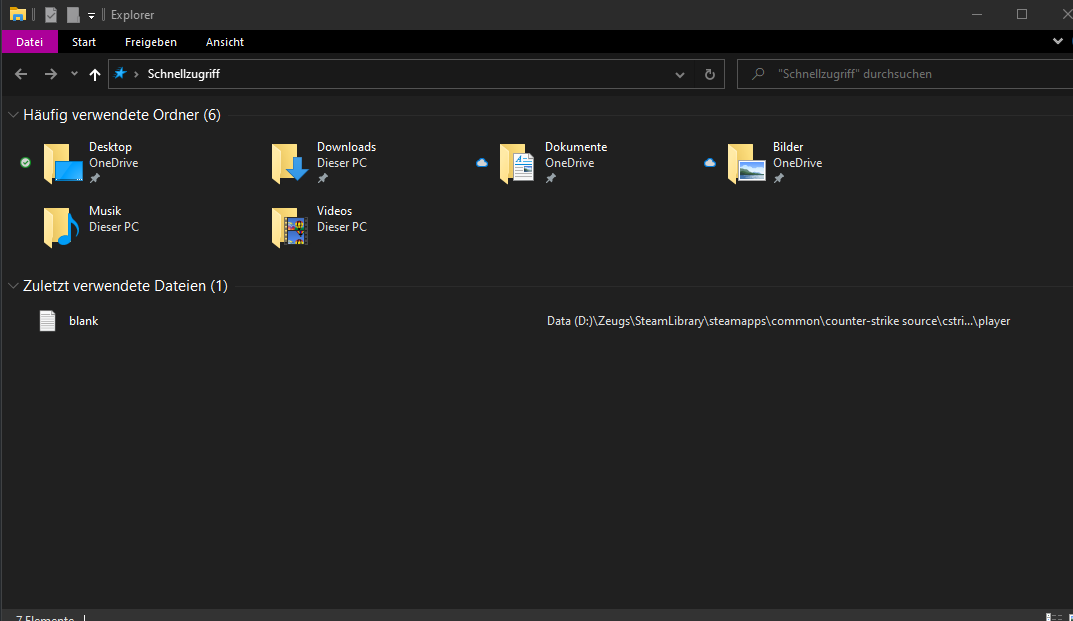Image resolution: width=1073 pixels, height=621 pixels.
Task: Open breadcrumb chevron before Schnellzugriff
Action: 136,74
